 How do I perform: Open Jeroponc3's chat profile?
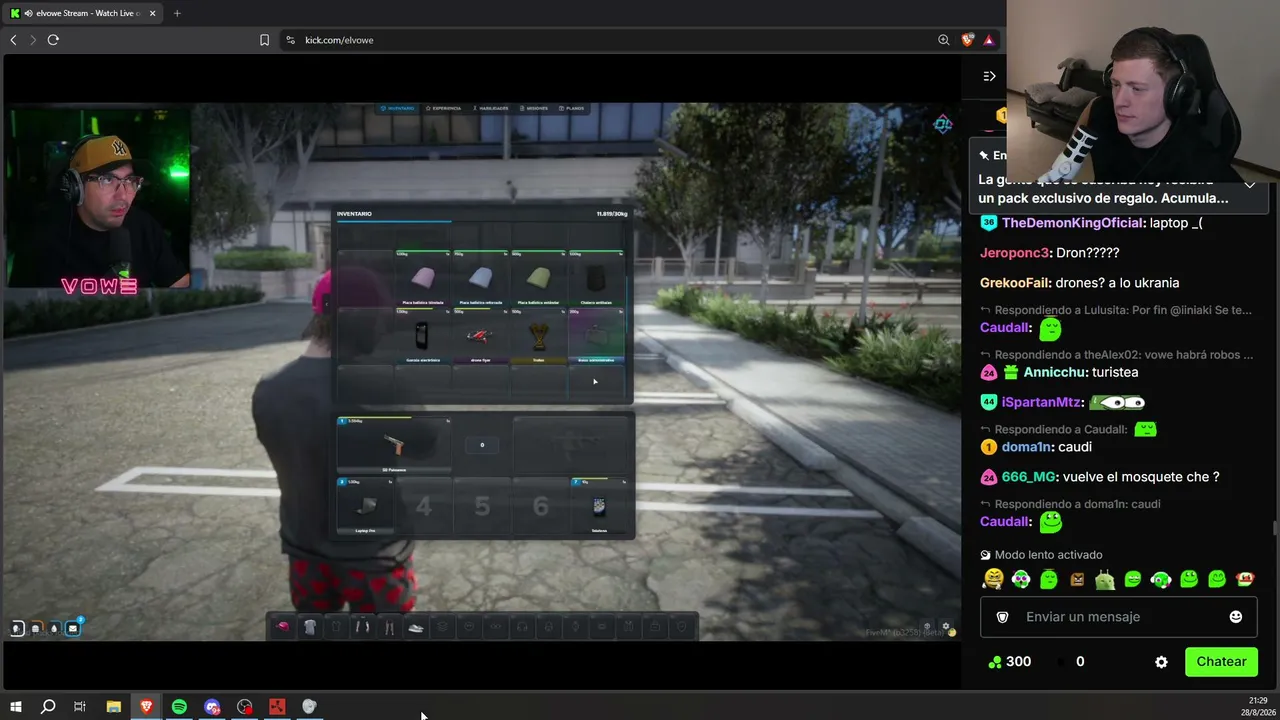coord(1015,253)
